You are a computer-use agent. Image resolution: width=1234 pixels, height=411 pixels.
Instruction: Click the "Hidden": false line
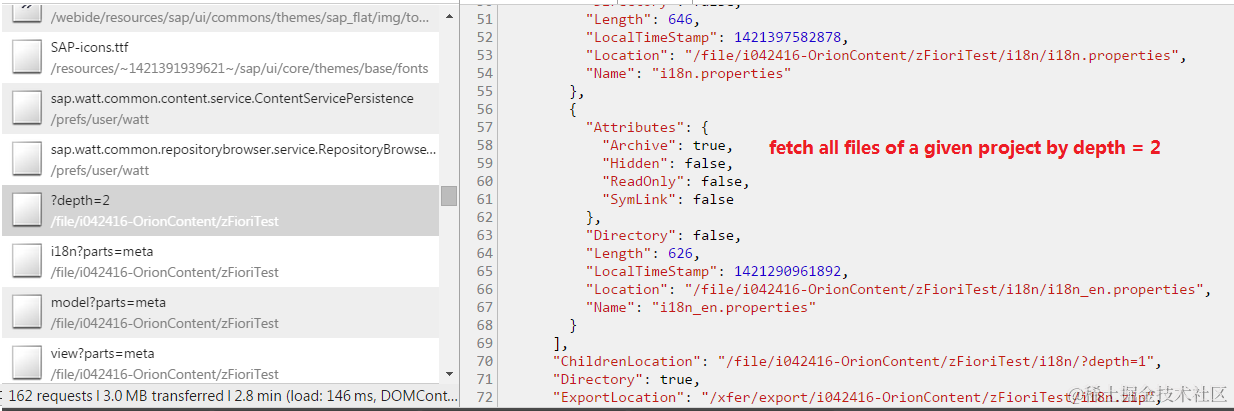(x=667, y=163)
